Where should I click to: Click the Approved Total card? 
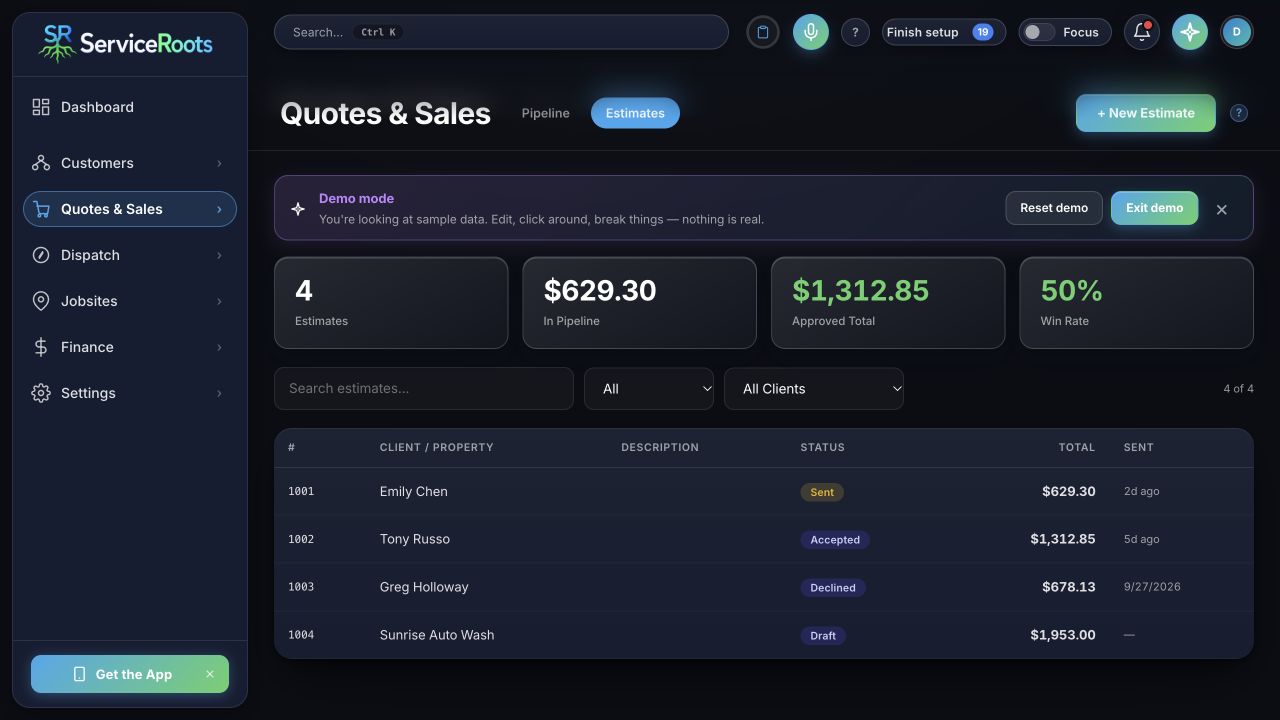[x=888, y=303]
